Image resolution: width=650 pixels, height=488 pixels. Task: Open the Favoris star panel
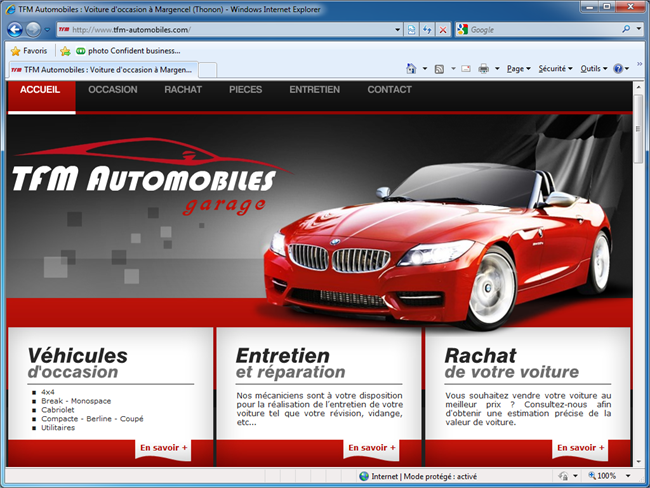coord(28,50)
